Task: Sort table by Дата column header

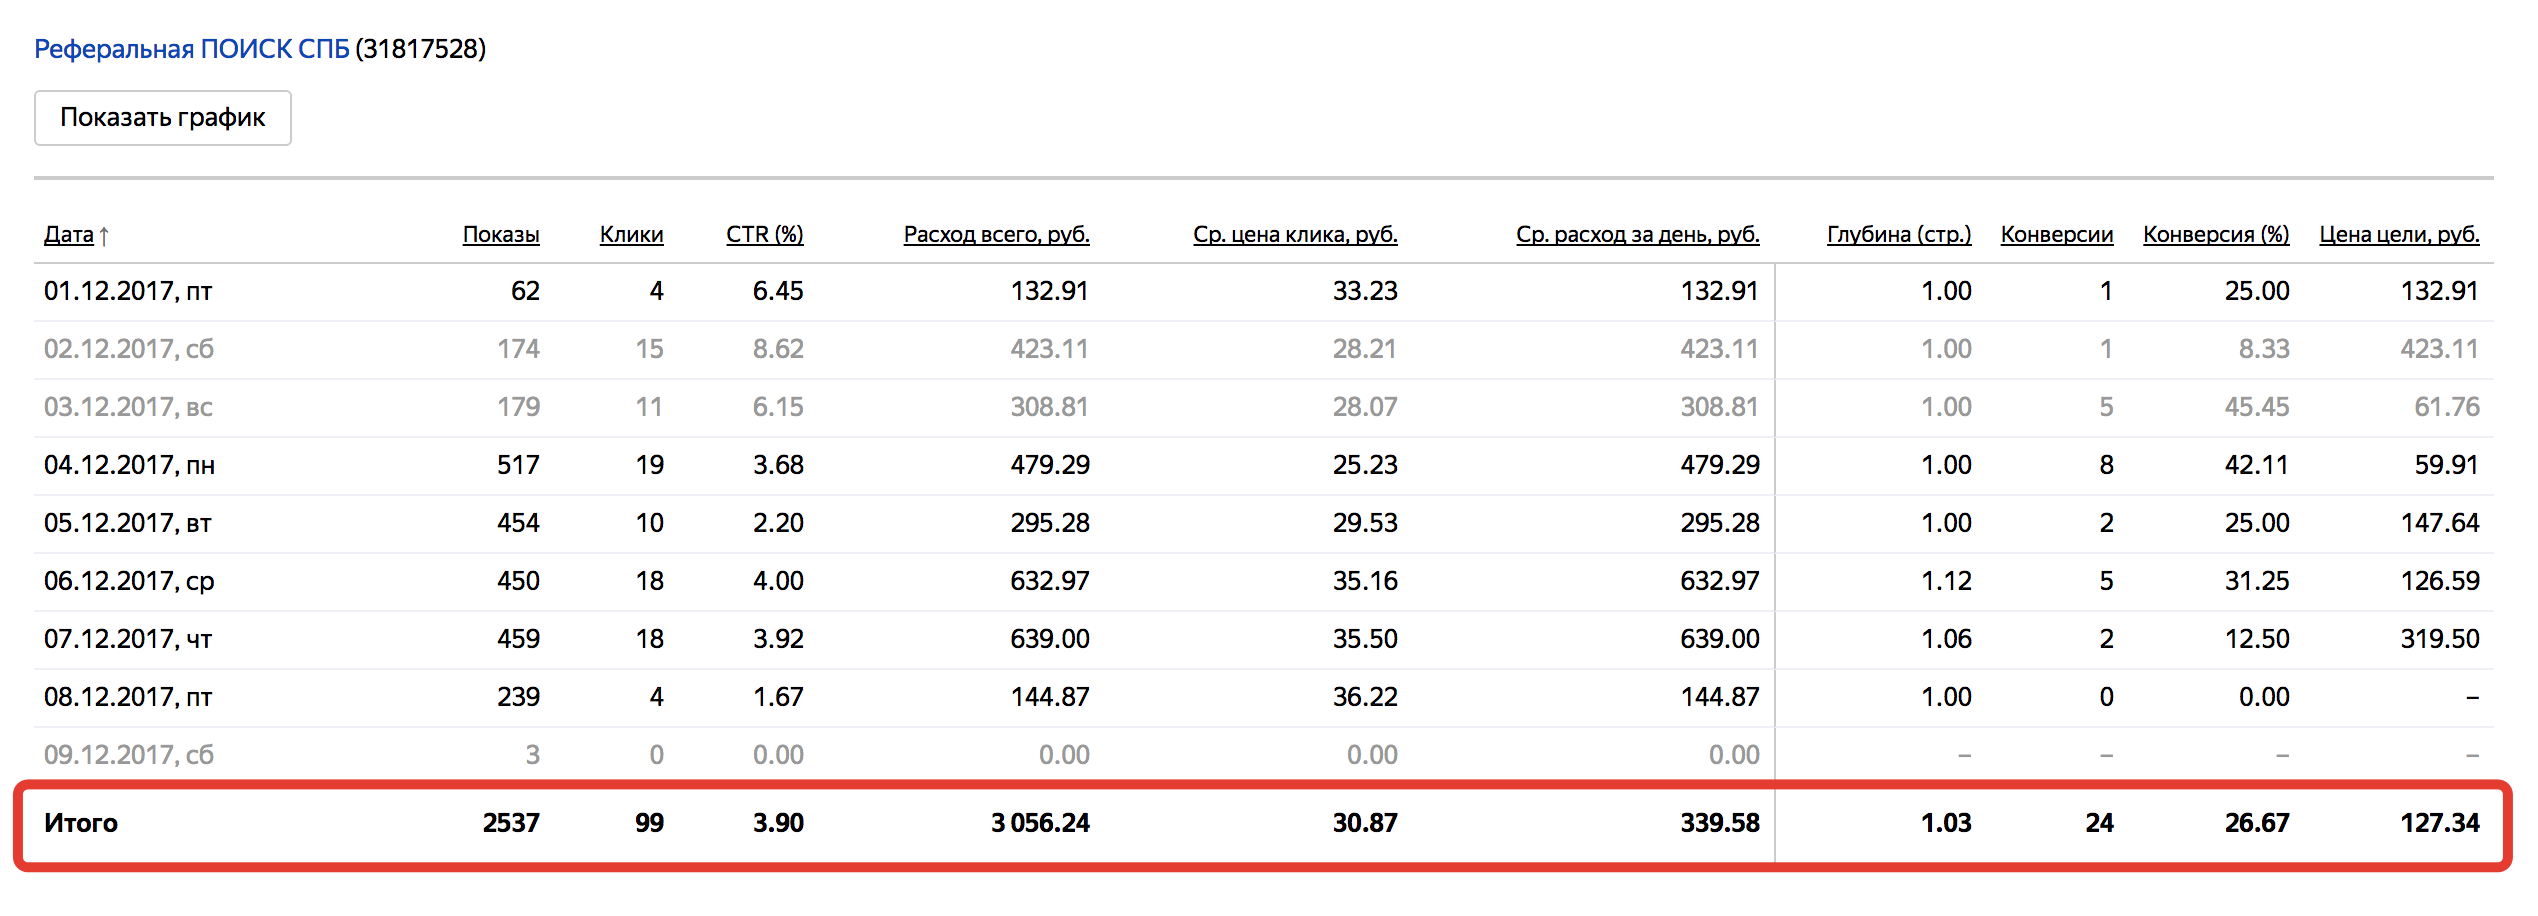Action: click(68, 234)
